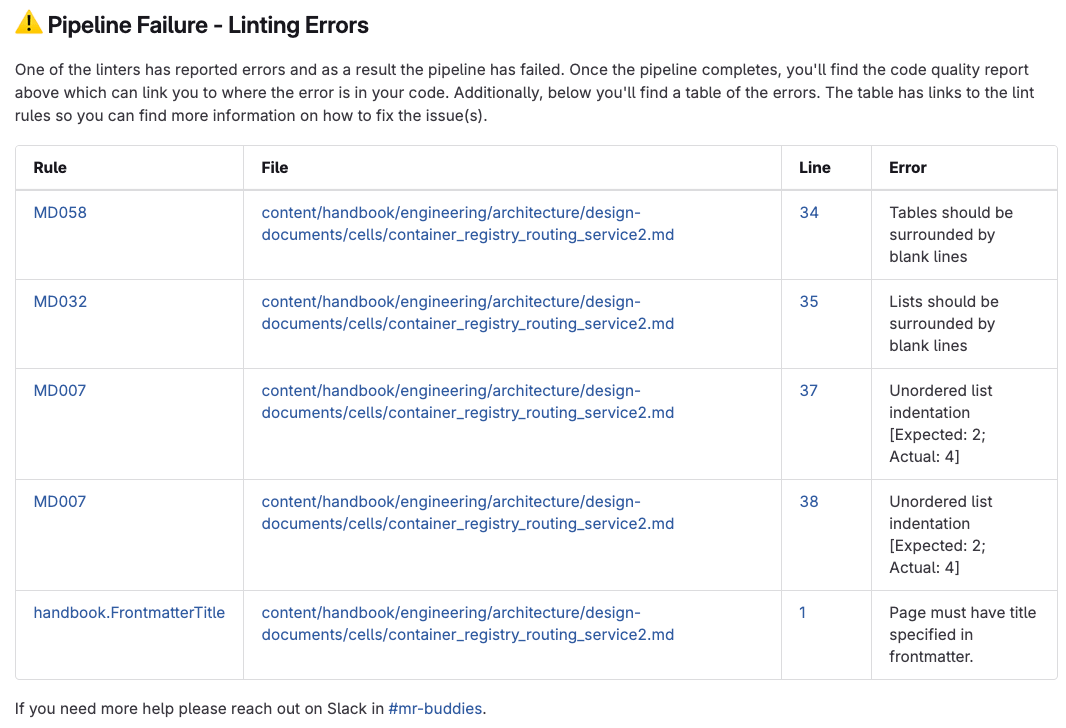
Task: Select the indentation error text in line 37 row
Action: [940, 423]
